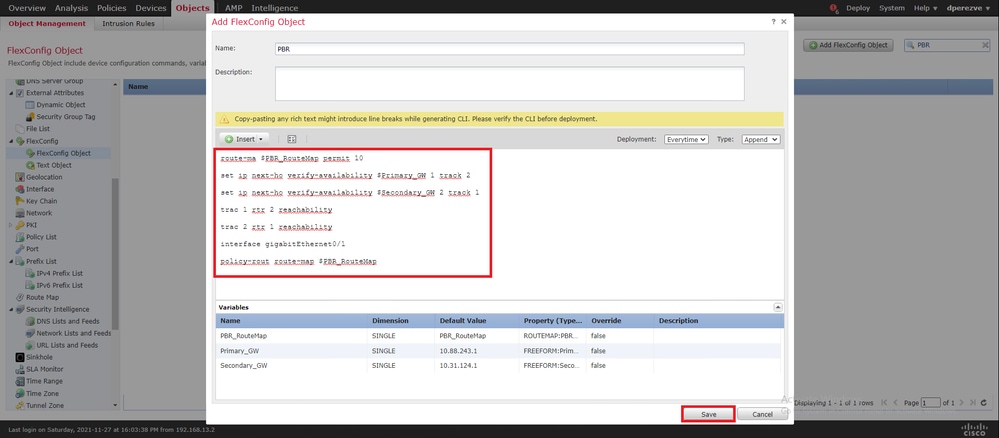
Task: Click the File List icon in sidebar
Action: coord(20,129)
